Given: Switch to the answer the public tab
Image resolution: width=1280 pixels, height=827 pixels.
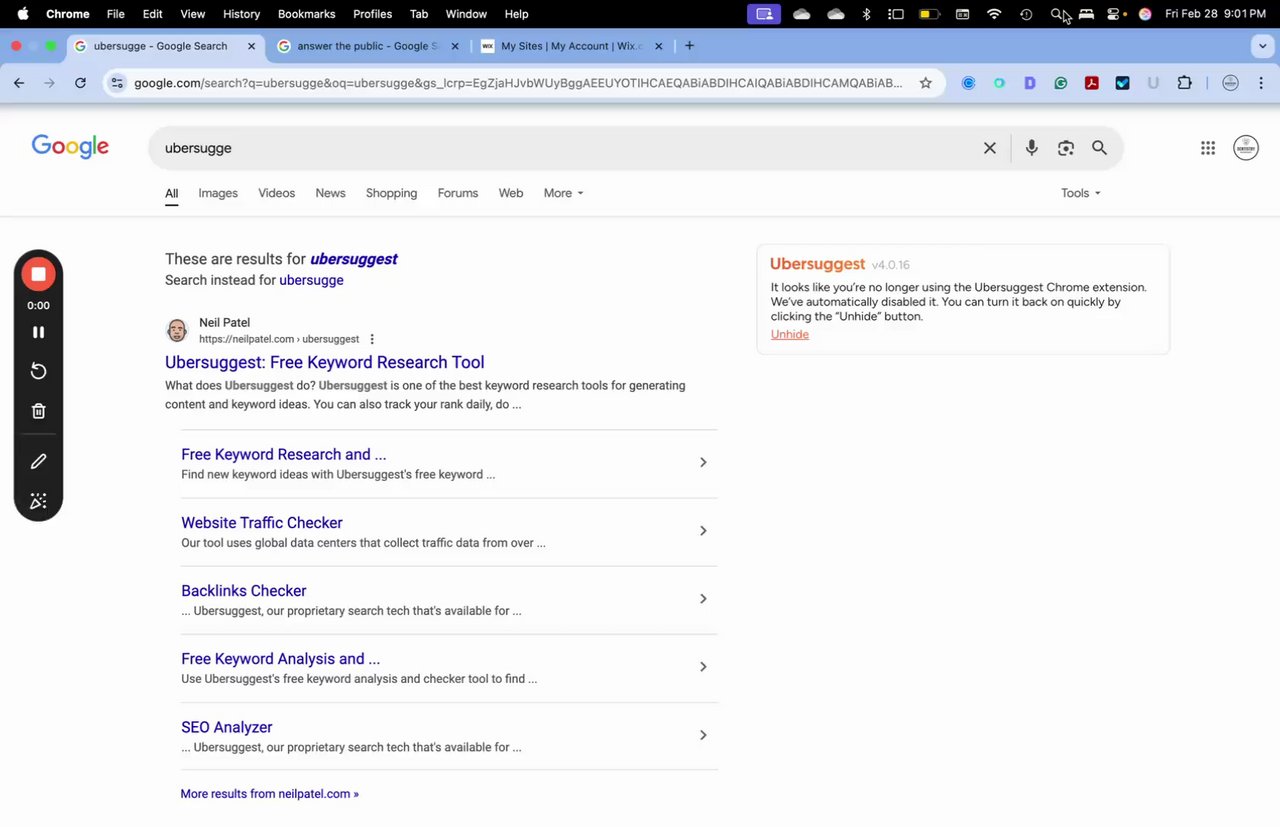Looking at the screenshot, I should tap(368, 46).
